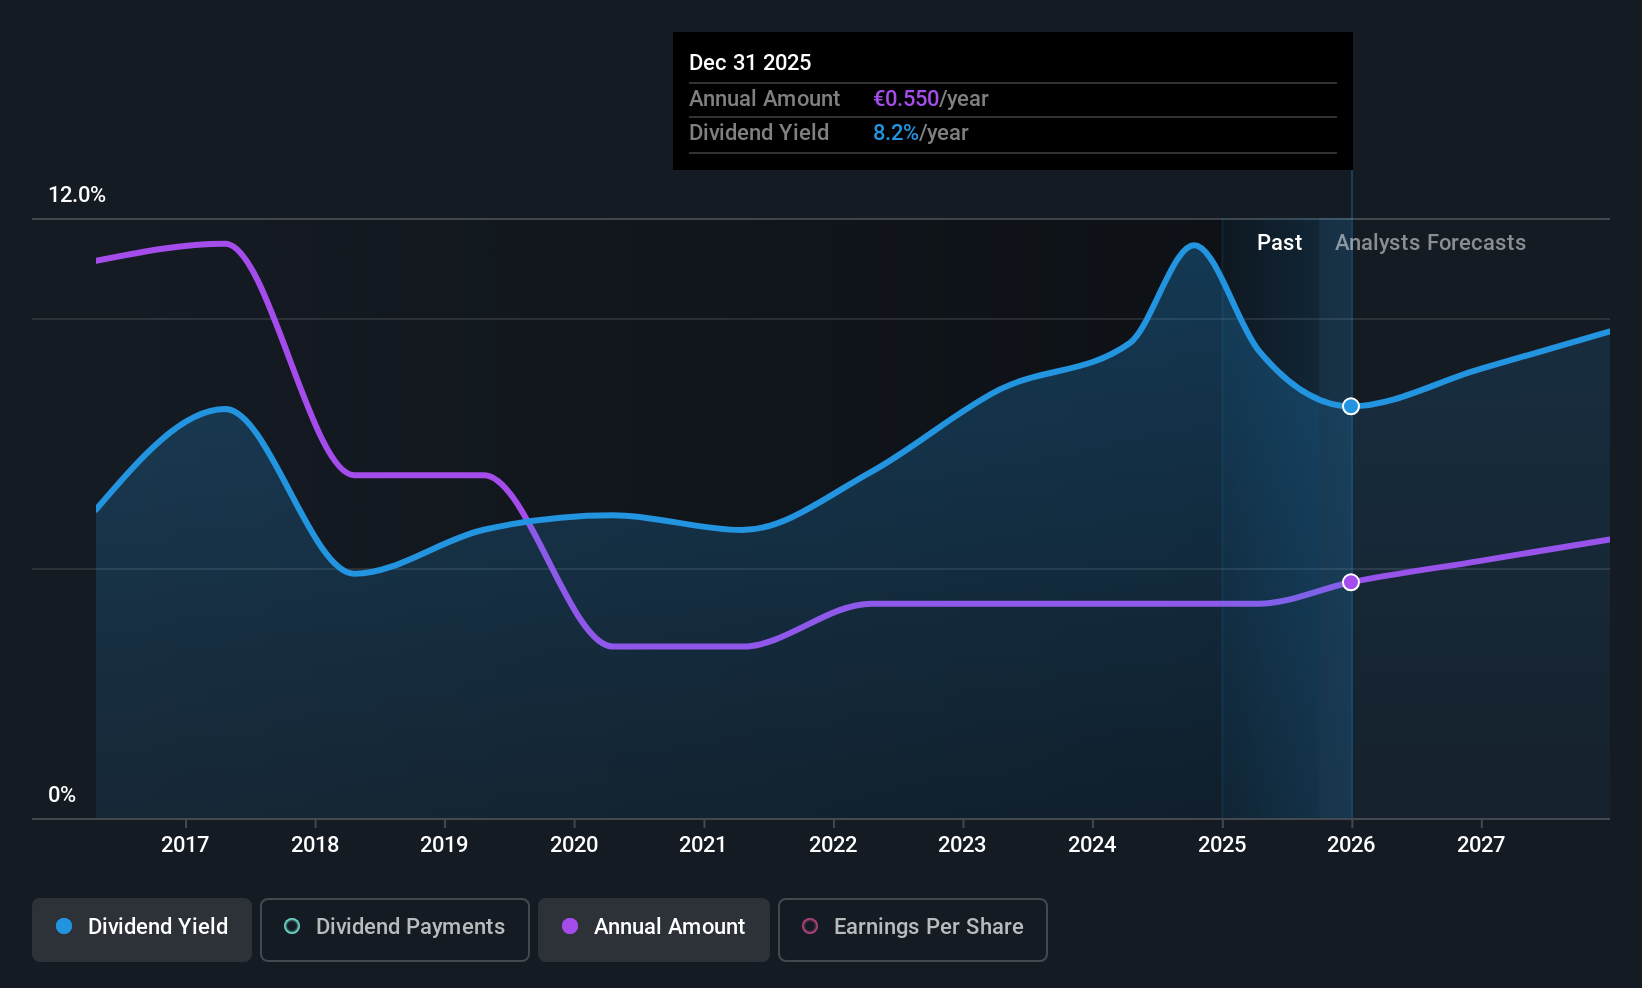Click the "Past" region label
Image resolution: width=1642 pixels, height=988 pixels.
coord(1279,243)
